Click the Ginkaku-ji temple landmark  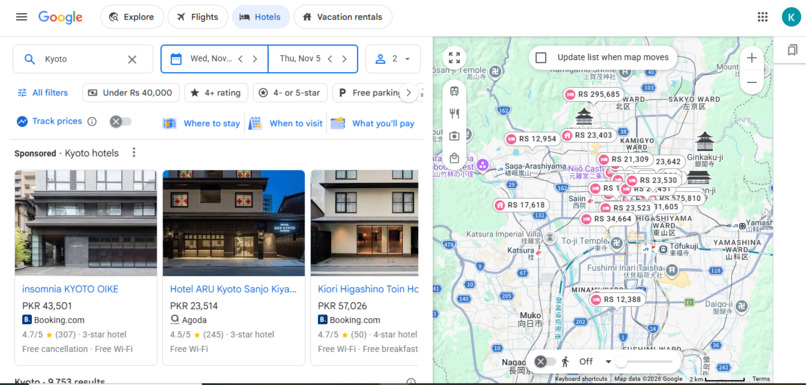704,141
